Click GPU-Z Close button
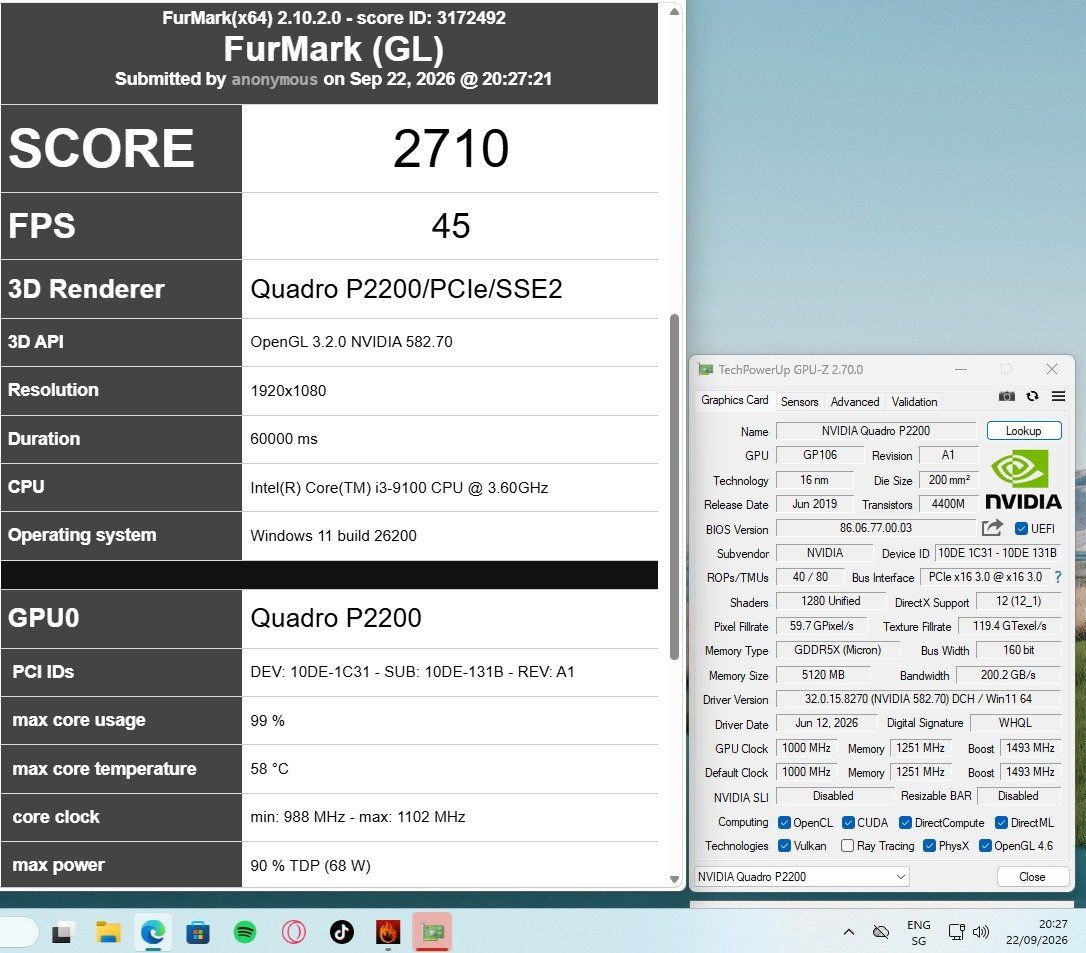This screenshot has height=953, width=1086. click(1031, 876)
